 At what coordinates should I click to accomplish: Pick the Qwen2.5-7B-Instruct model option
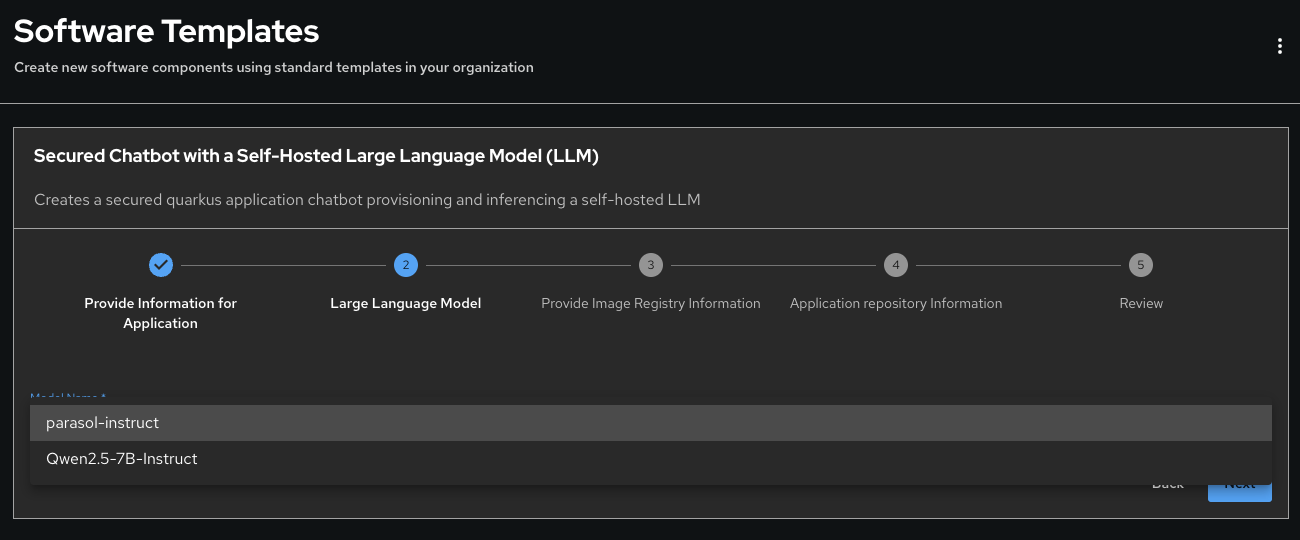point(122,459)
